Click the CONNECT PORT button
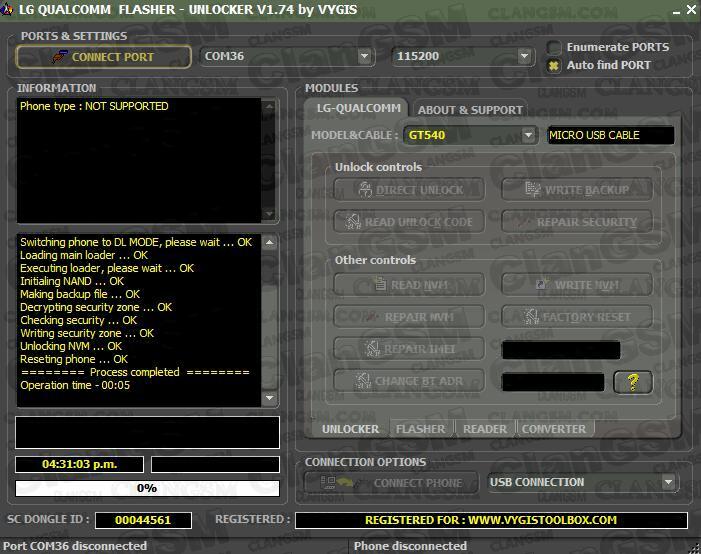Viewport: 701px width, 554px height. click(104, 57)
